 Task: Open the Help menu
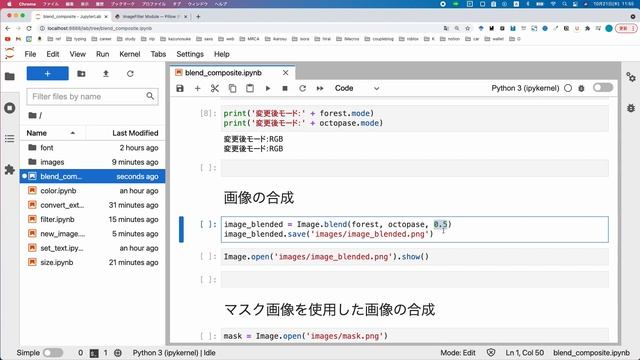tap(222, 54)
